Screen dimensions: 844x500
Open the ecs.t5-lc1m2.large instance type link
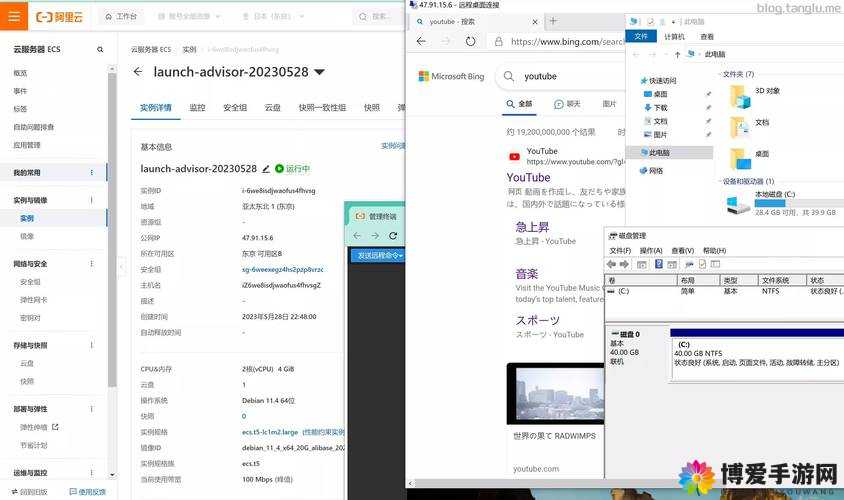pos(270,432)
